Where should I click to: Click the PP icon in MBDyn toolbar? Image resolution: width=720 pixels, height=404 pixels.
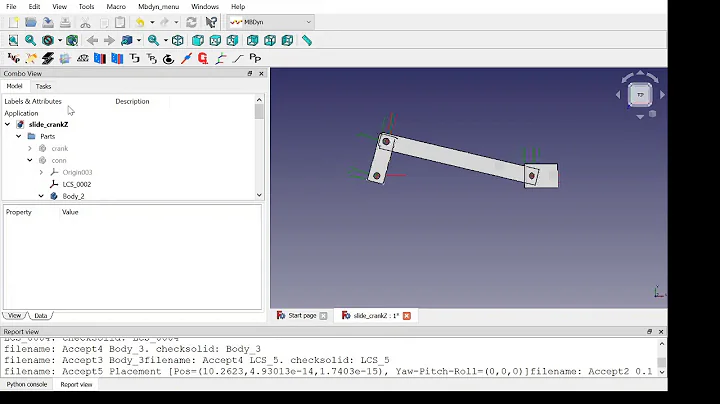tap(255, 58)
